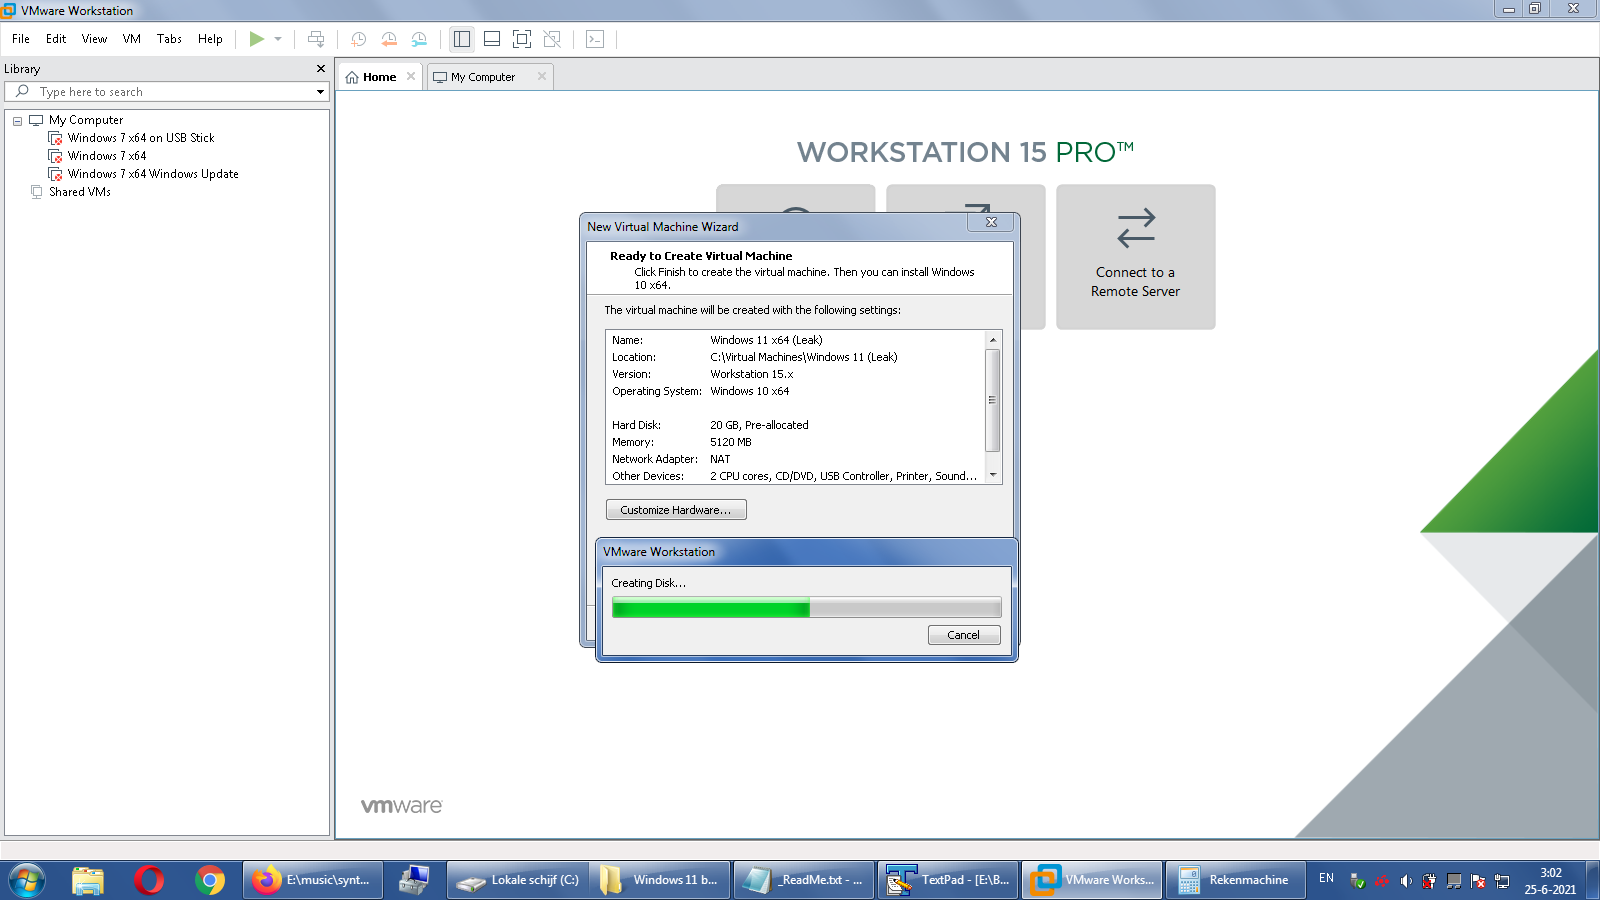Open Rekenmachine from the taskbar
1600x900 pixels.
[1235, 880]
